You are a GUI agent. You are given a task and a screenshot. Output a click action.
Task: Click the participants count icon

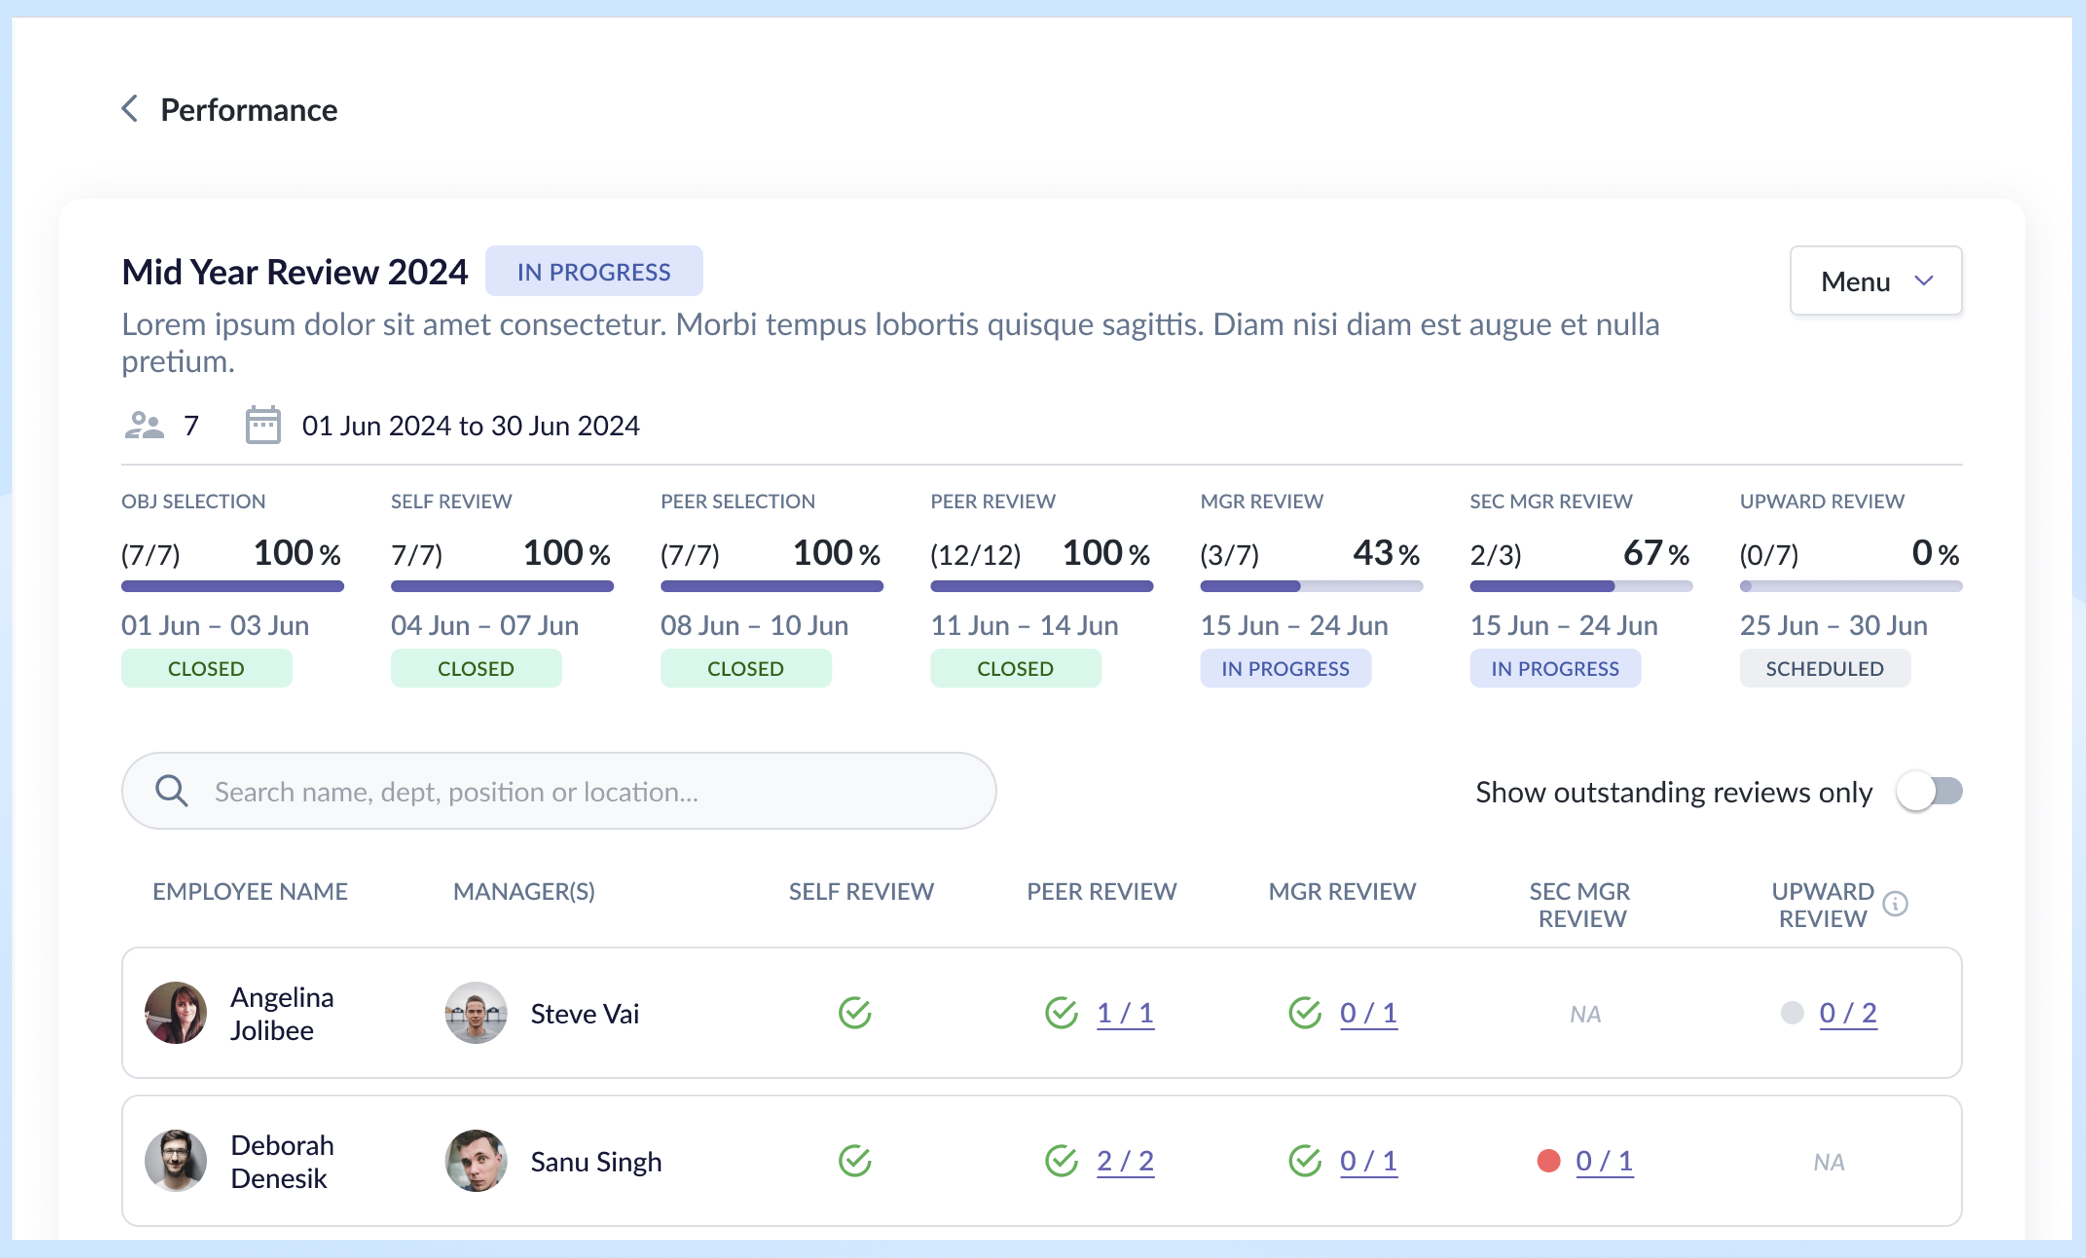pyautogui.click(x=144, y=425)
